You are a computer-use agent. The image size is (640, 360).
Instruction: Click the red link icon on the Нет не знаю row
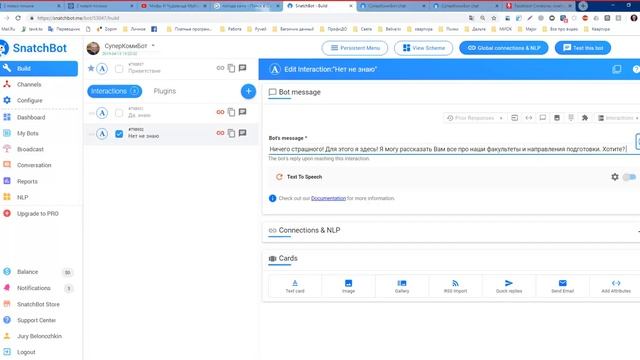pyautogui.click(x=220, y=133)
